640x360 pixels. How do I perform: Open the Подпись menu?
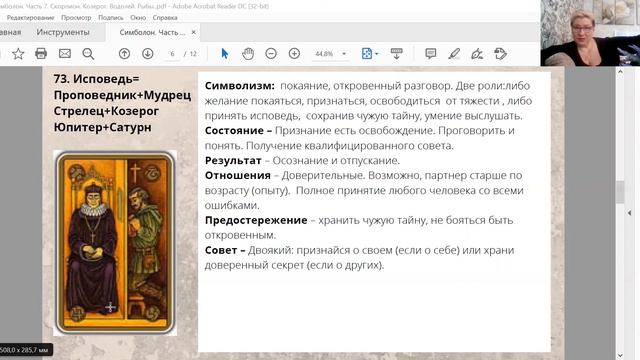click(111, 18)
